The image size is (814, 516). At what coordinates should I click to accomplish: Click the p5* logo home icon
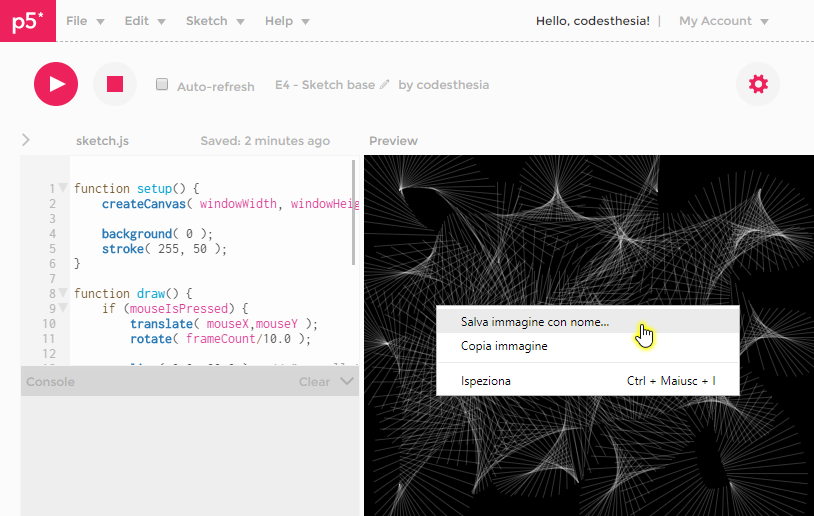click(28, 21)
